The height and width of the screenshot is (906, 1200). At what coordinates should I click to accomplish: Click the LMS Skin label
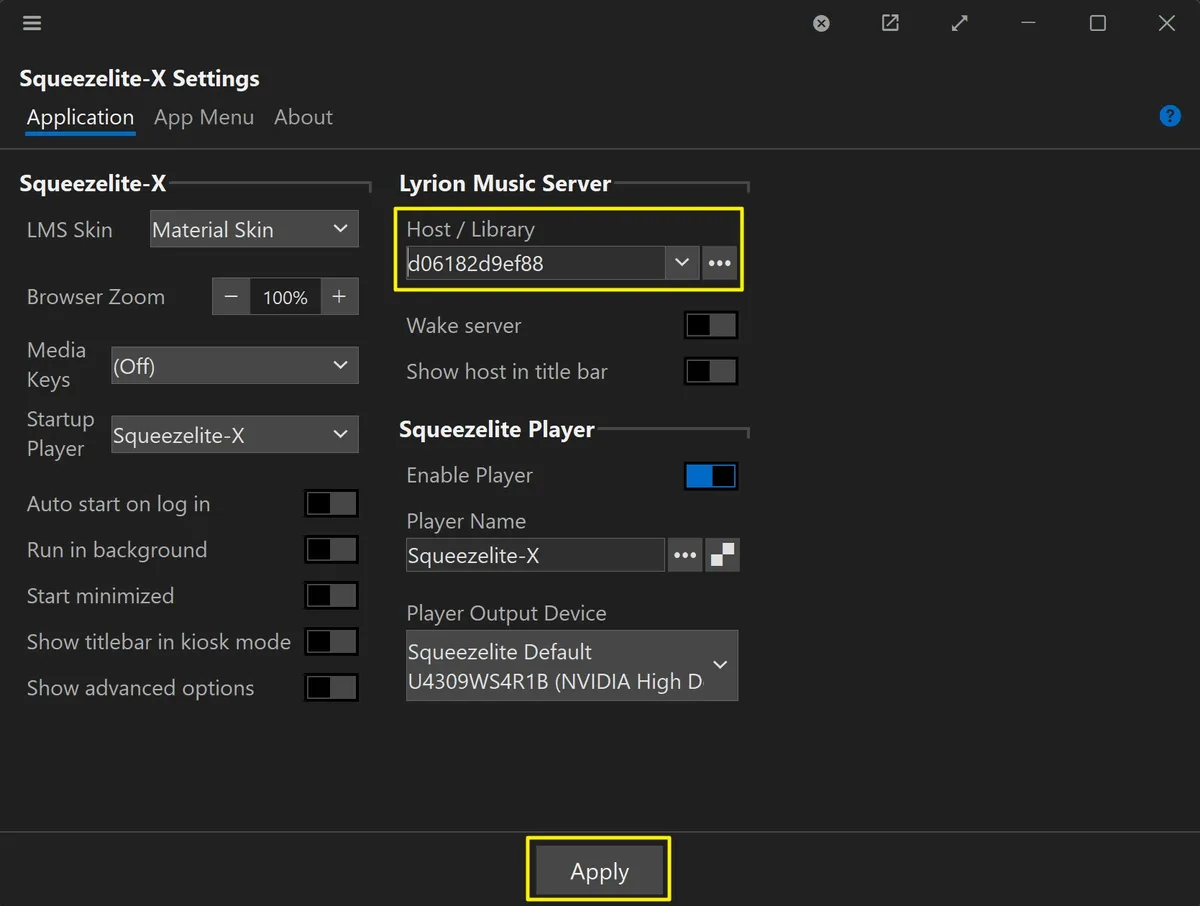(x=70, y=229)
